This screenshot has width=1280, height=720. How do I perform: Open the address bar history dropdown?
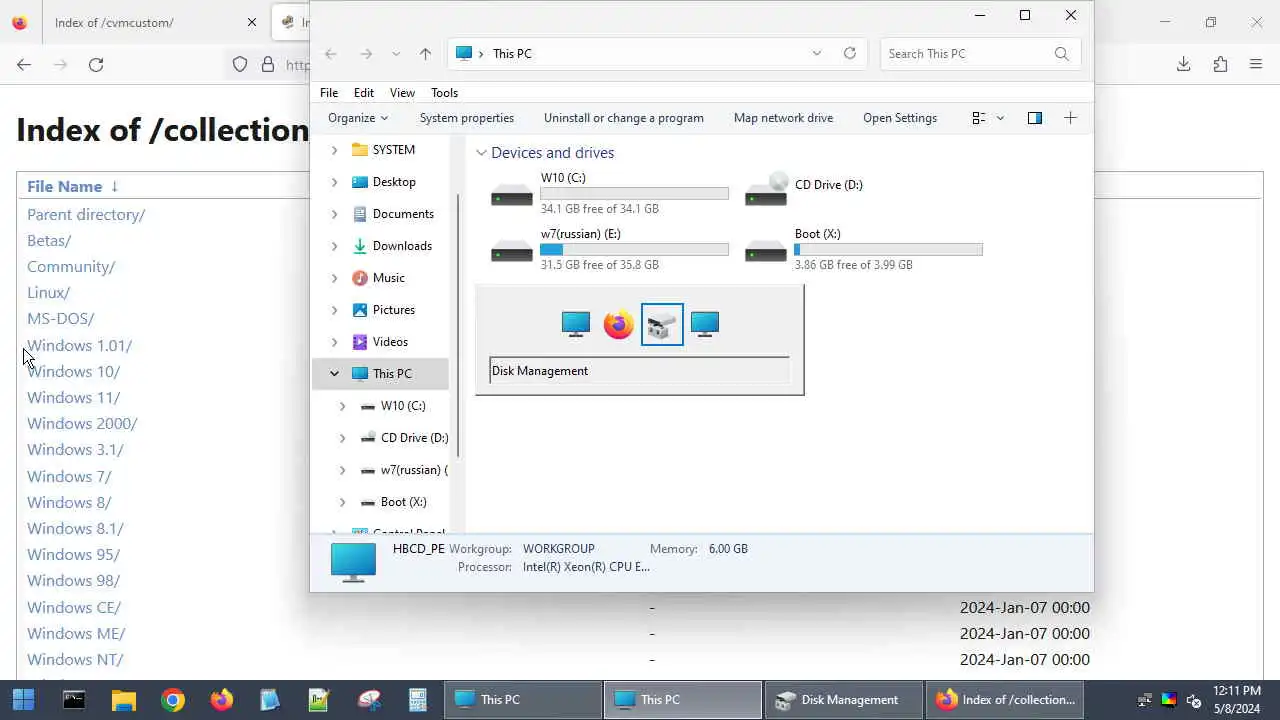(817, 54)
